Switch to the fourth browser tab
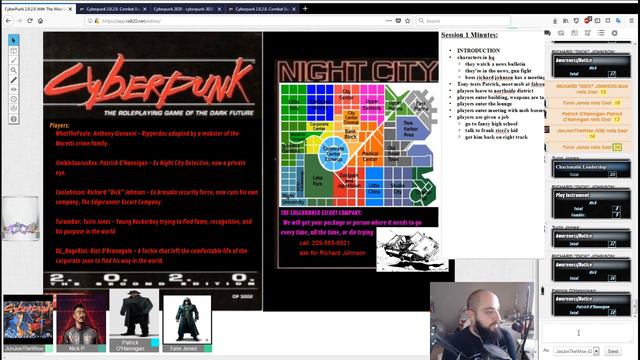Viewport: 640px width, 360px height. (x=262, y=9)
